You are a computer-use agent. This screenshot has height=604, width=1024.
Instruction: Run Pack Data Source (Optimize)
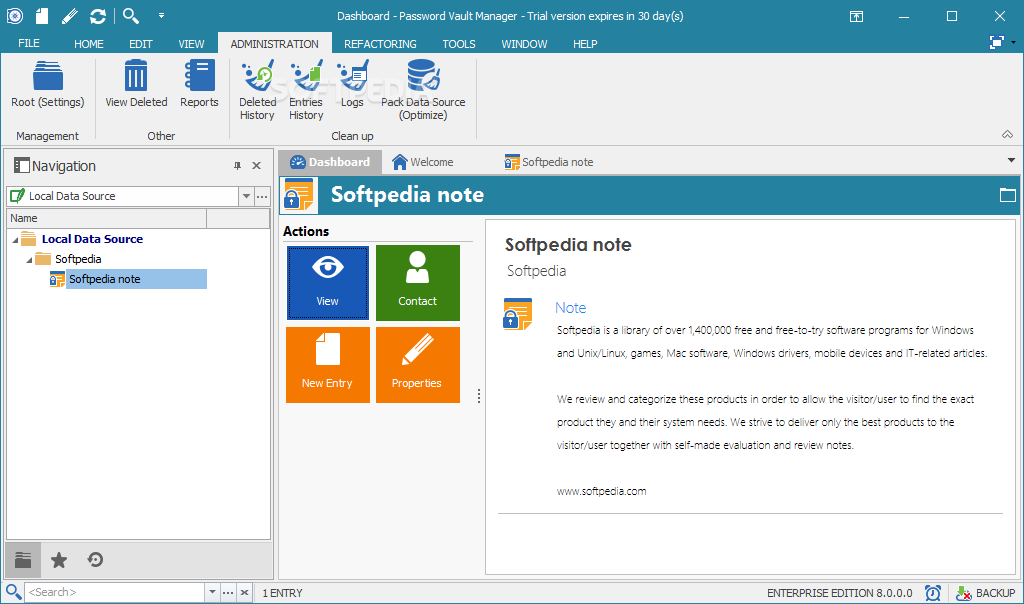[423, 90]
